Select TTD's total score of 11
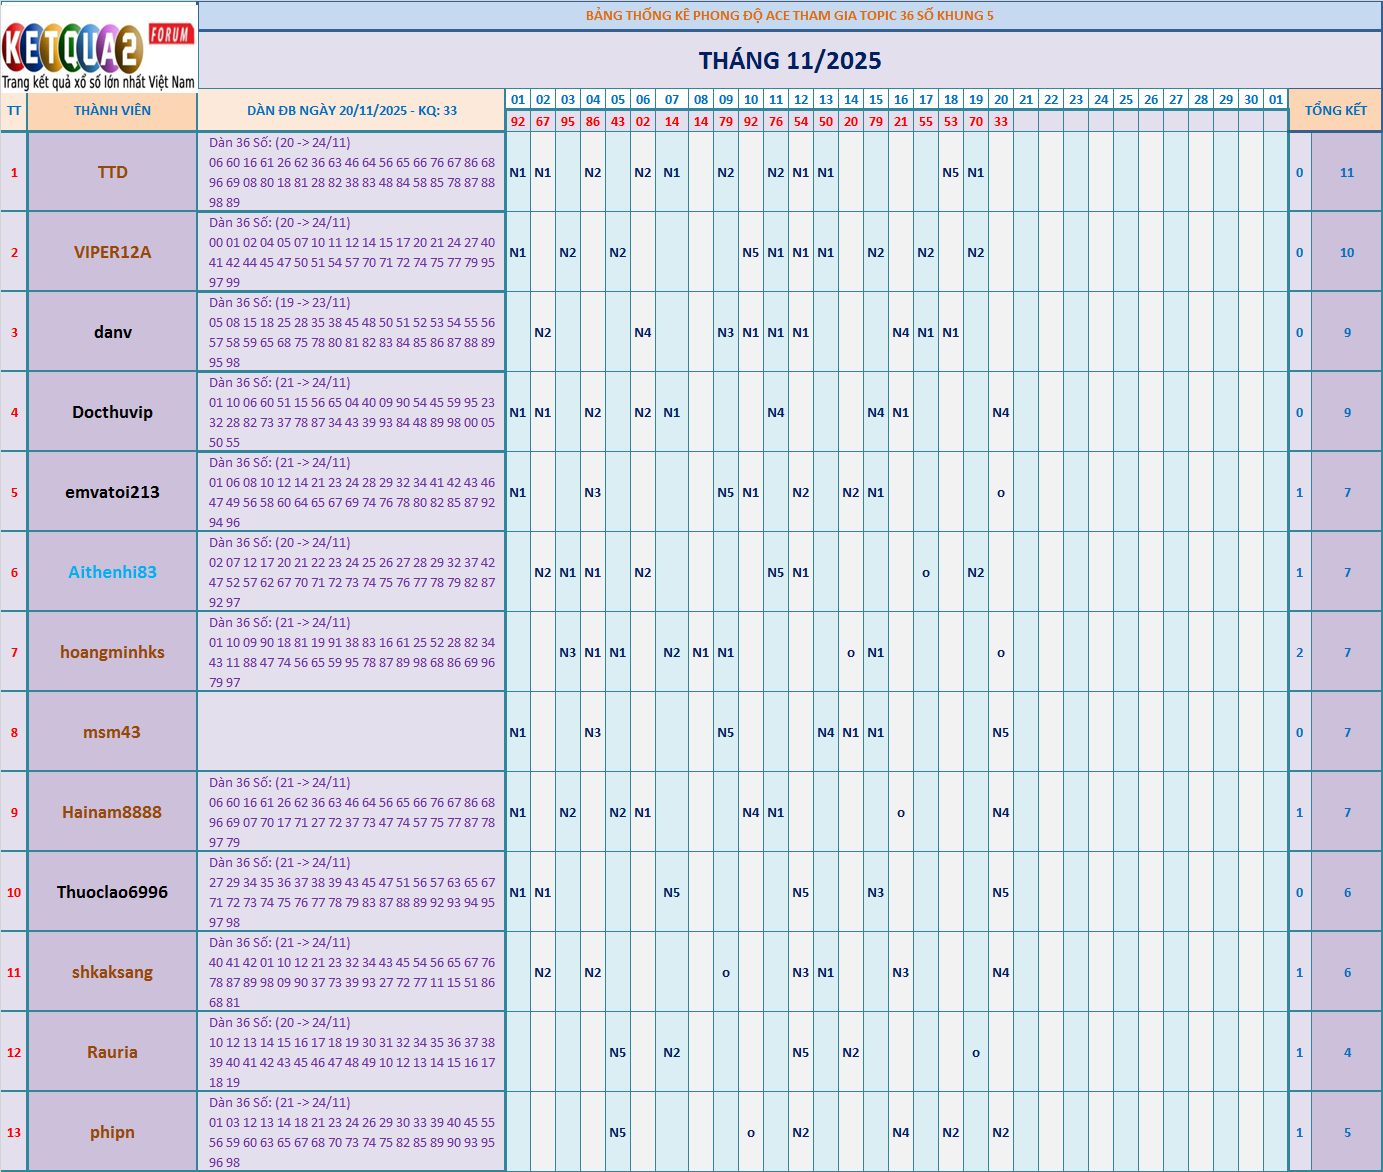Viewport: 1383px width, 1172px height. (x=1346, y=172)
